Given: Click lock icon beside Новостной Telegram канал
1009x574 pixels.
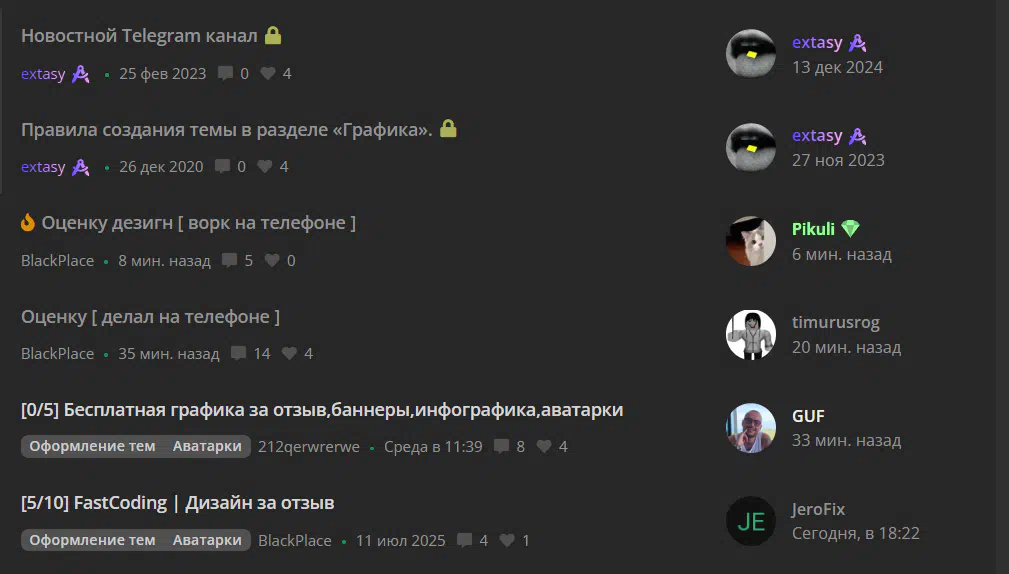Looking at the screenshot, I should pos(273,35).
